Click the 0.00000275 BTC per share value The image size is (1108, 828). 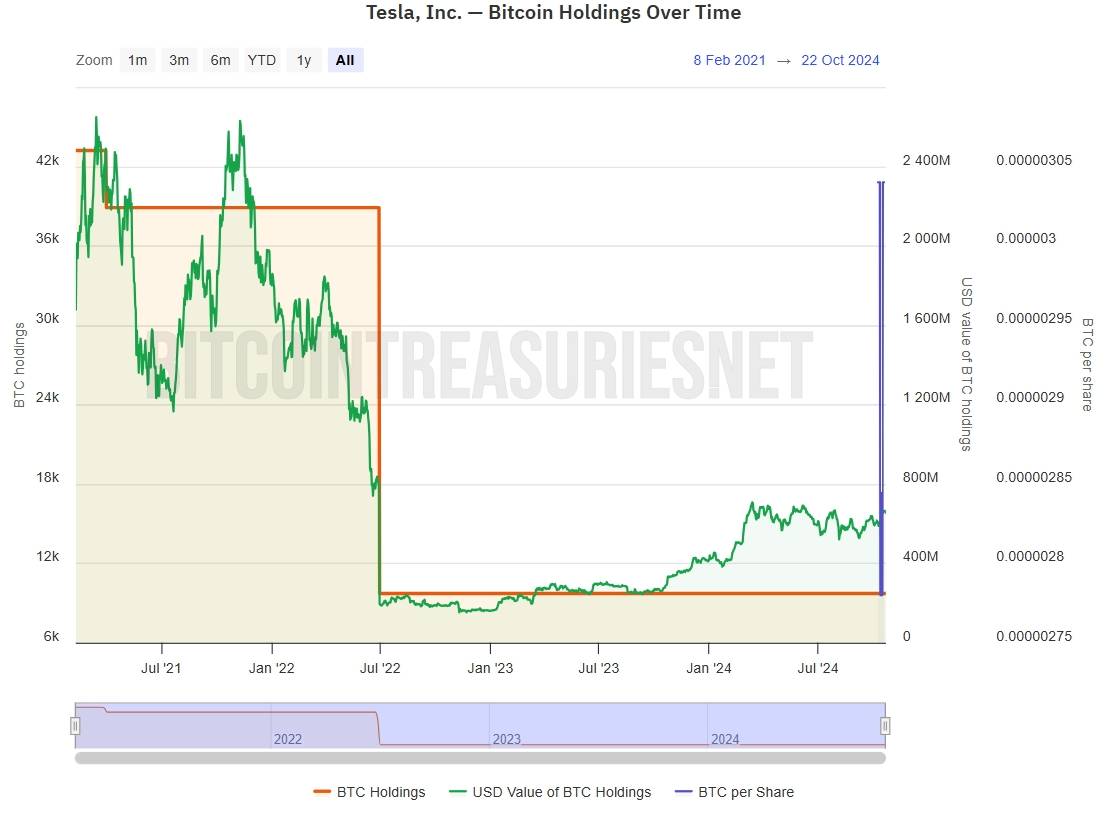pyautogui.click(x=1034, y=636)
